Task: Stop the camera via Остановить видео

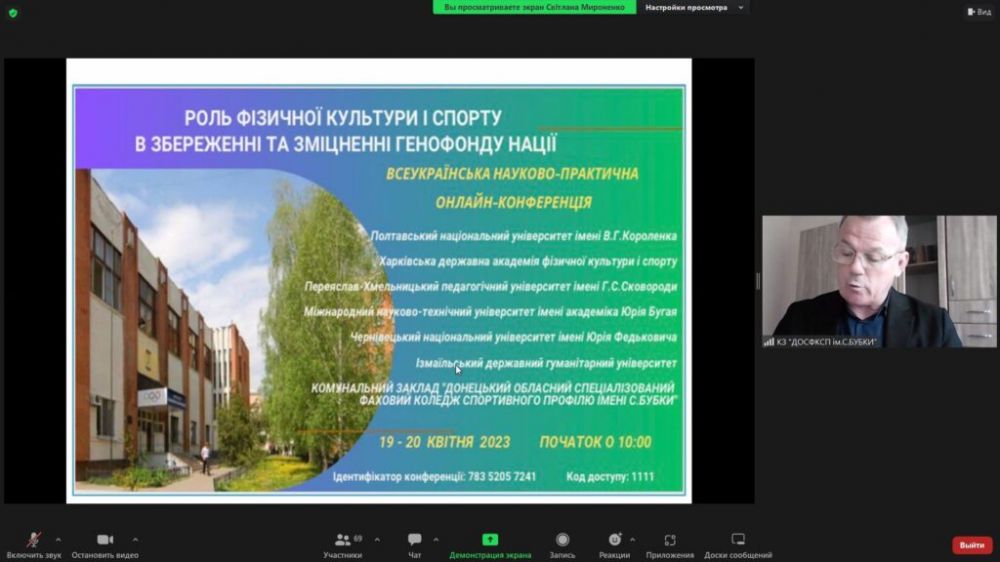Action: (105, 541)
